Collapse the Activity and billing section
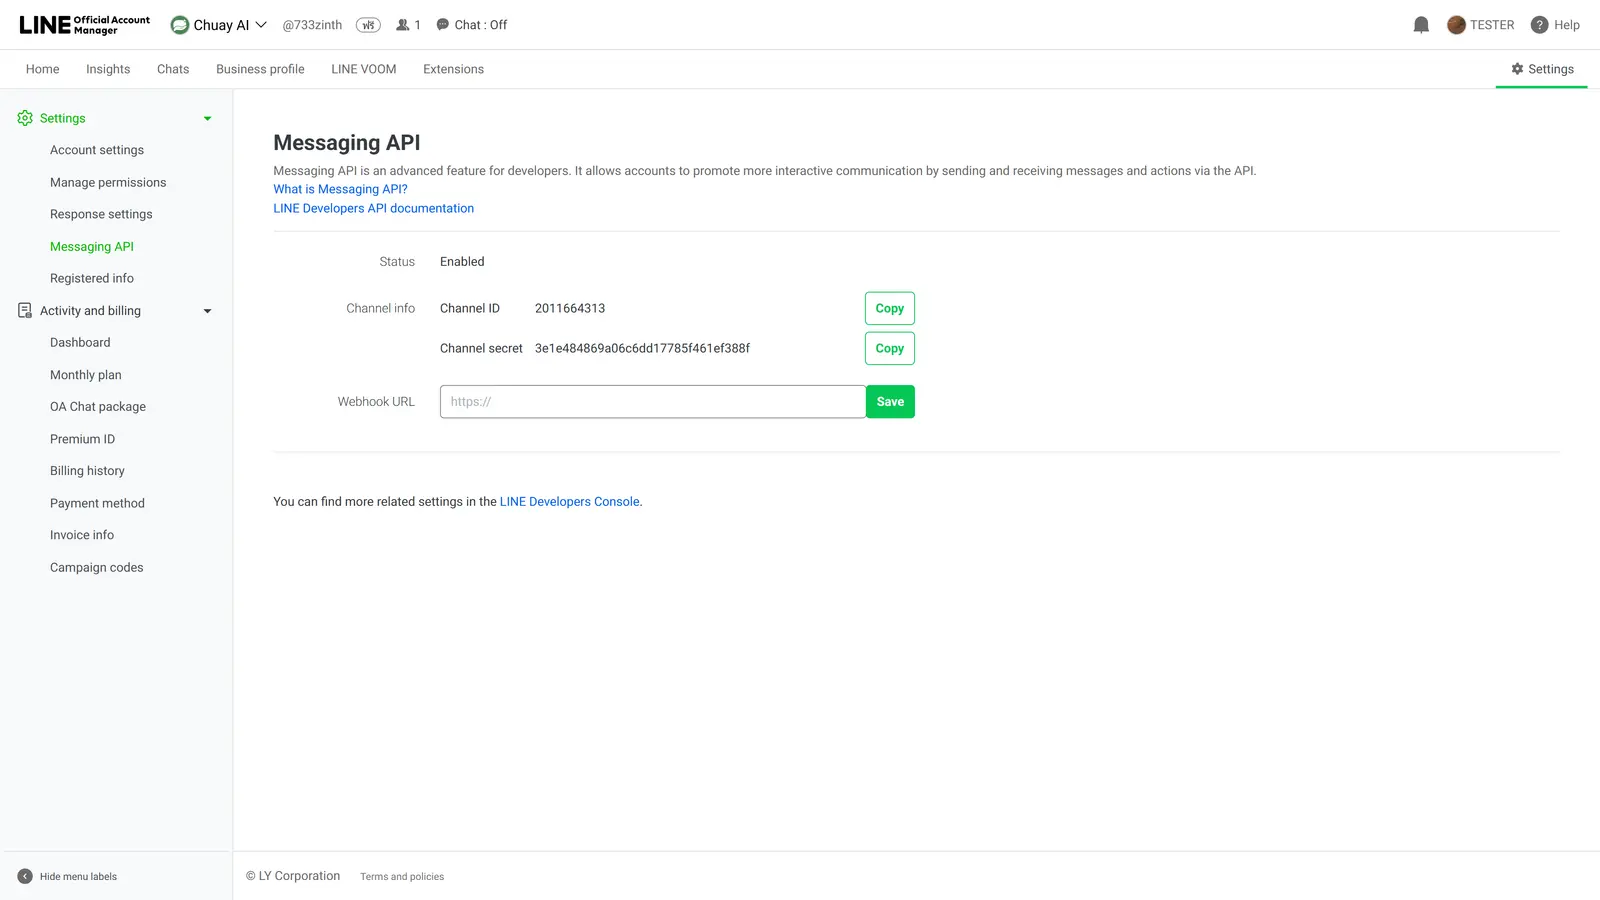The height and width of the screenshot is (900, 1600). [x=208, y=311]
